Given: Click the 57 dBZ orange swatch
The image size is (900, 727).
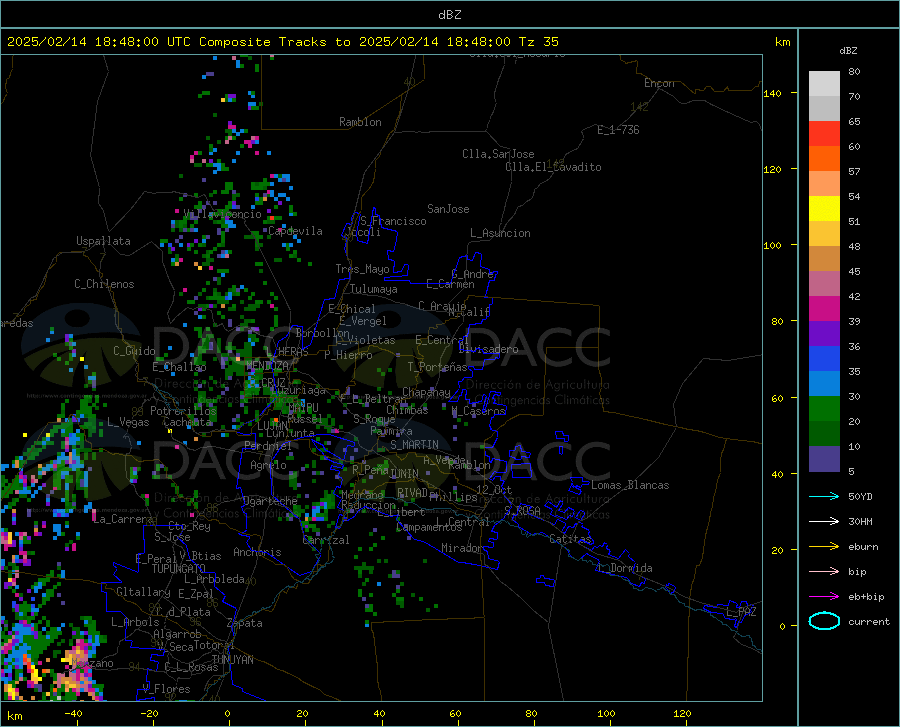Looking at the screenshot, I should point(824,158).
